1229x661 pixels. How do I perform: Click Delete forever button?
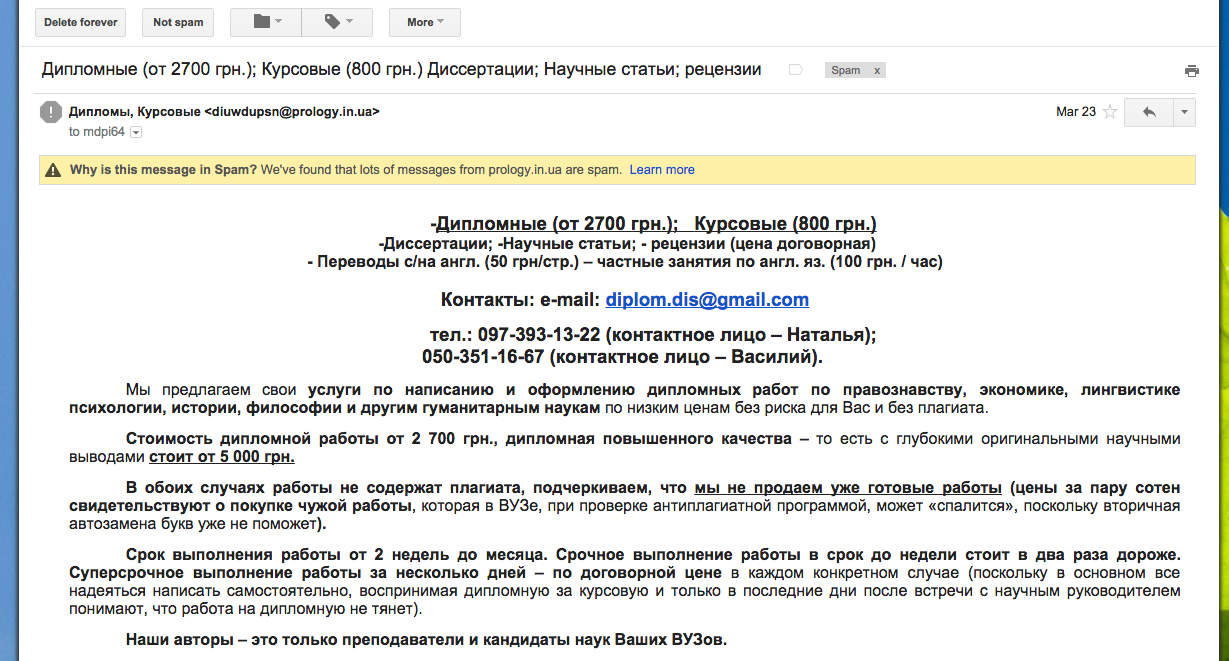coord(80,22)
